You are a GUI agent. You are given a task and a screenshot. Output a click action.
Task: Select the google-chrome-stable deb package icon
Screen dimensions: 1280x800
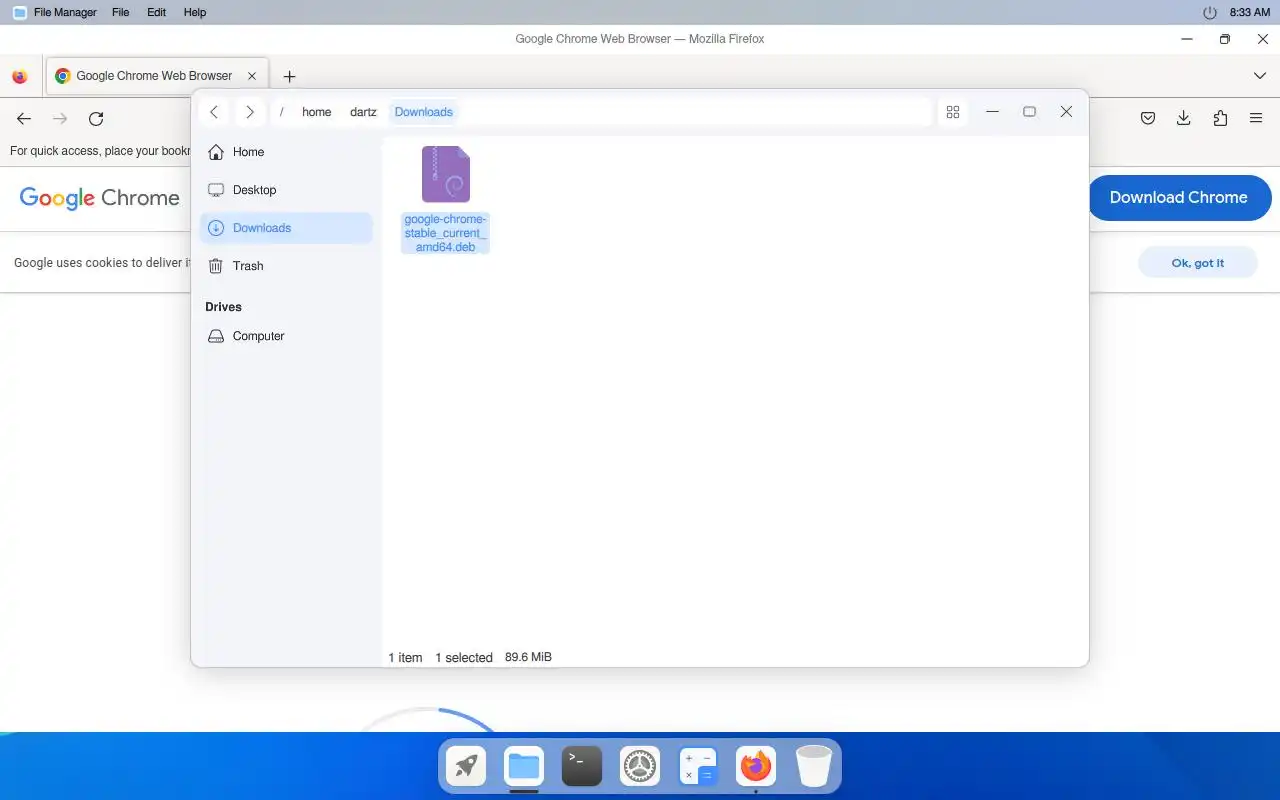(x=446, y=175)
